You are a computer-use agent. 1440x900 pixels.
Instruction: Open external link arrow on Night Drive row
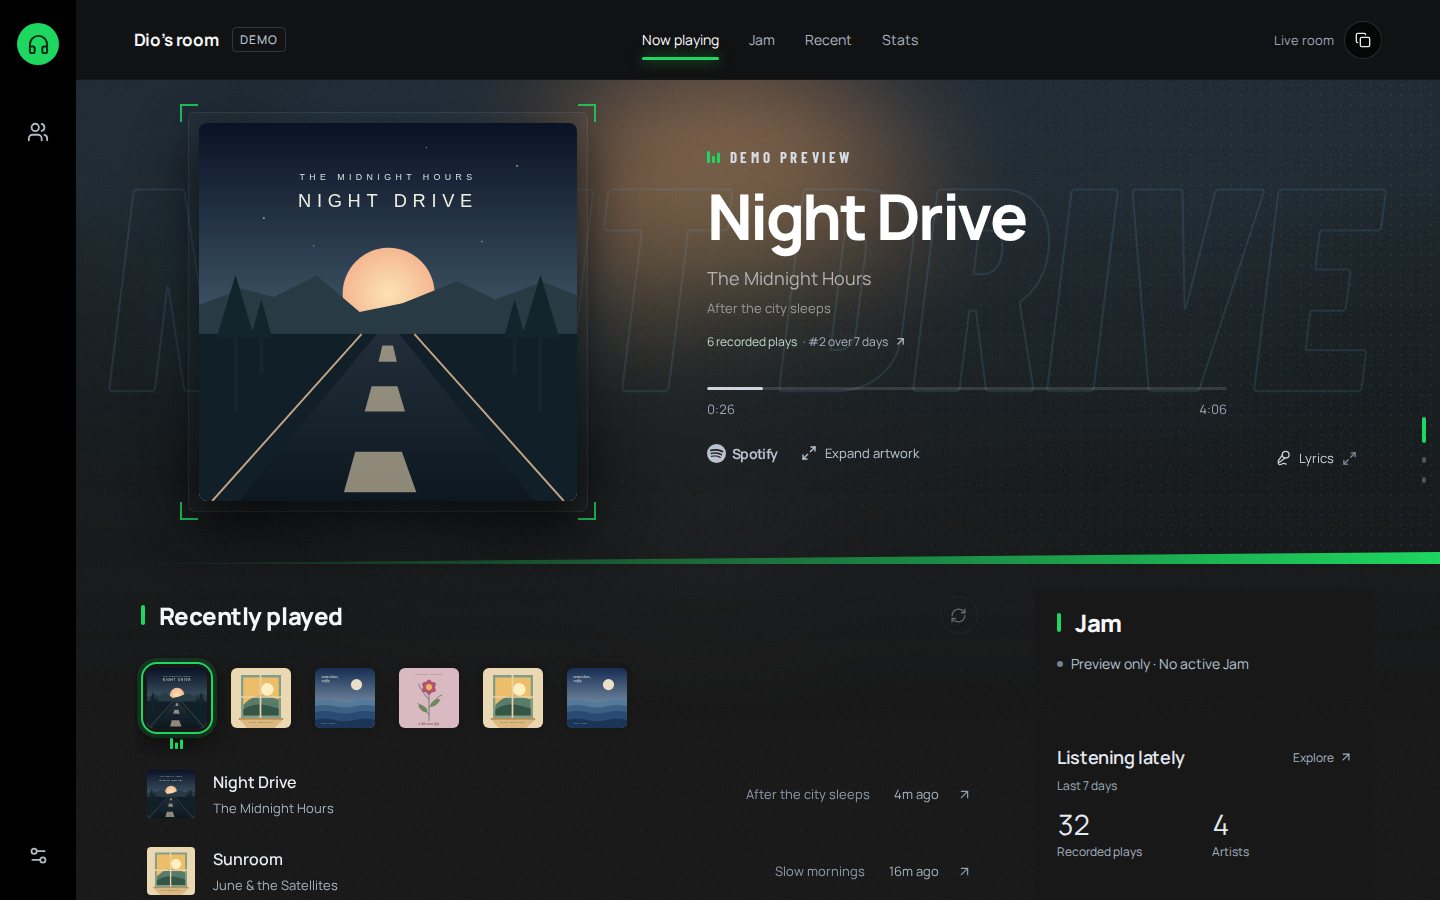[x=964, y=794]
